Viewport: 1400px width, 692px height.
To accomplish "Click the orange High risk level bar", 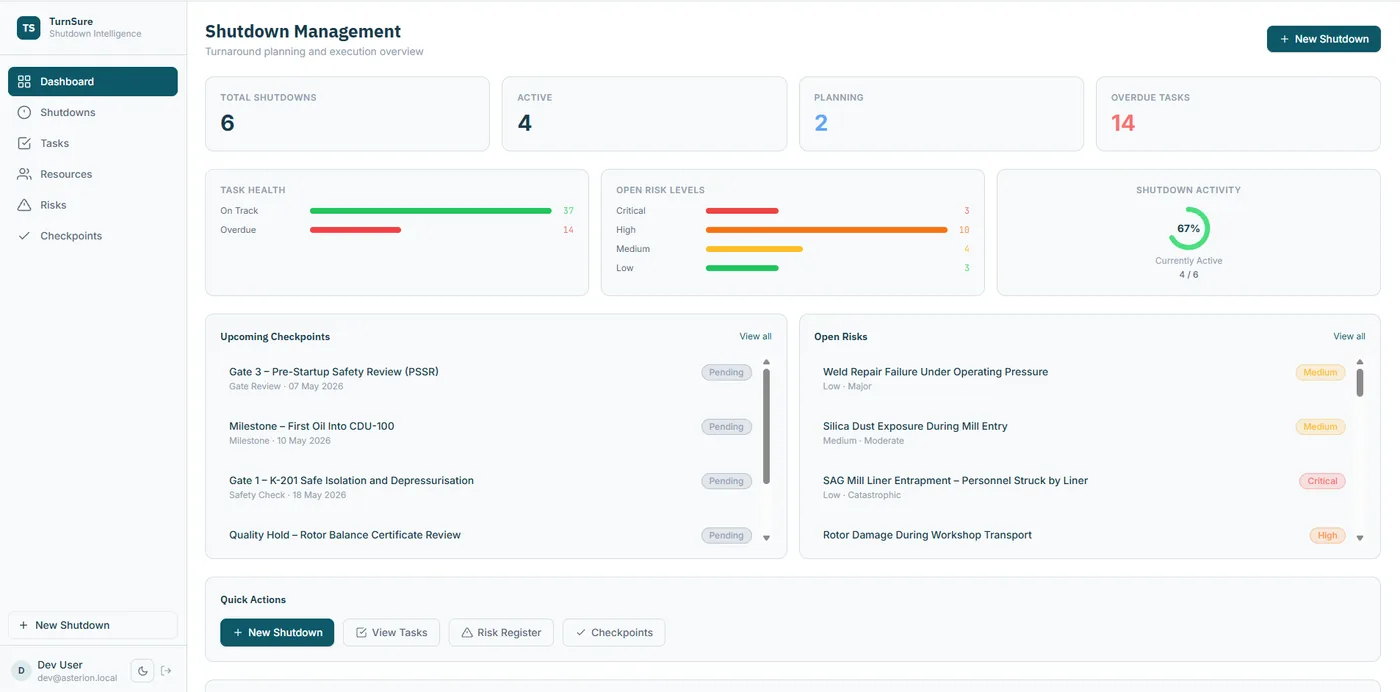I will pos(827,230).
